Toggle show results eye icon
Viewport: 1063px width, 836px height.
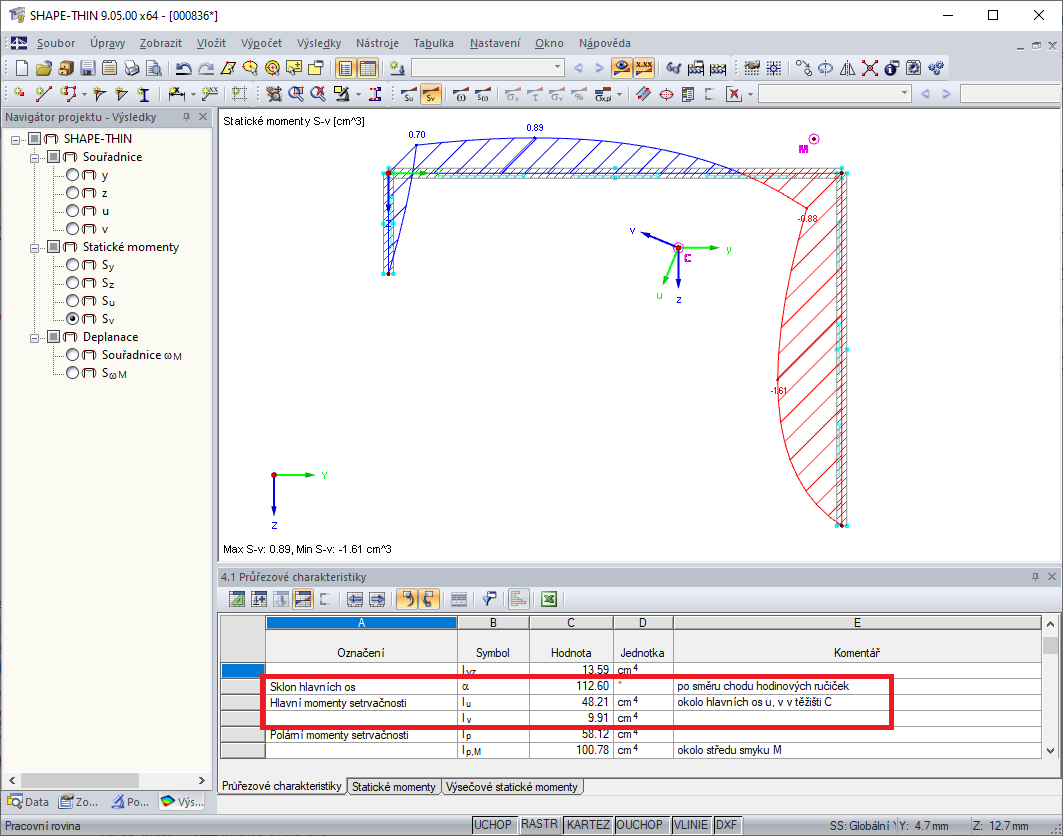pyautogui.click(x=621, y=68)
